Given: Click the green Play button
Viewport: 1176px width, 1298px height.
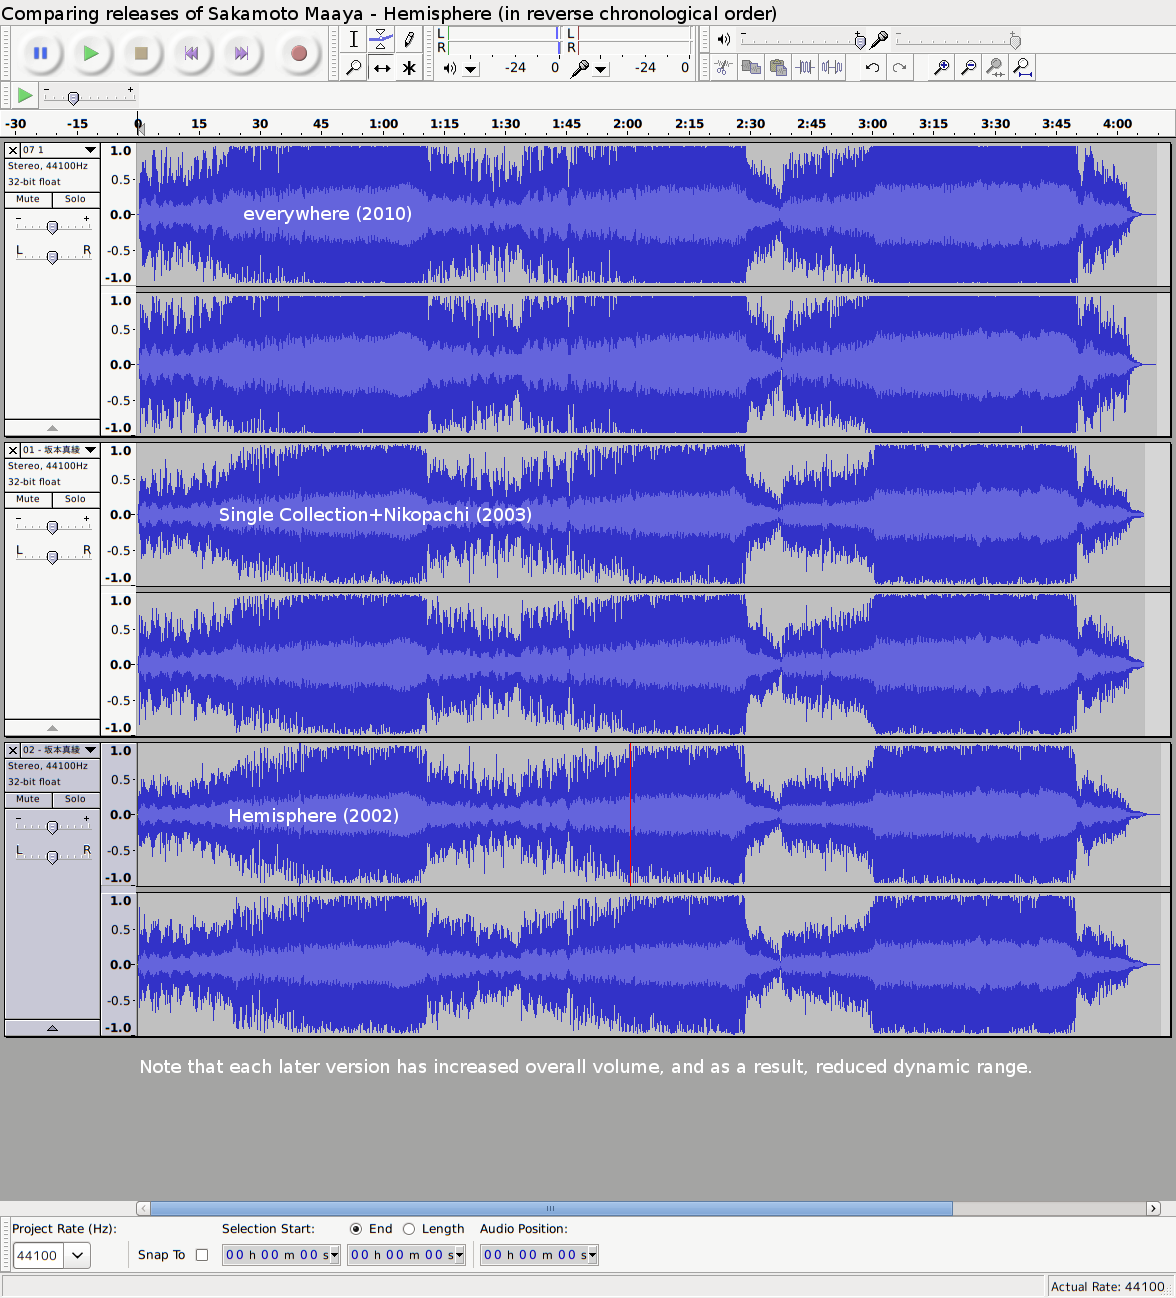Looking at the screenshot, I should coord(91,53).
